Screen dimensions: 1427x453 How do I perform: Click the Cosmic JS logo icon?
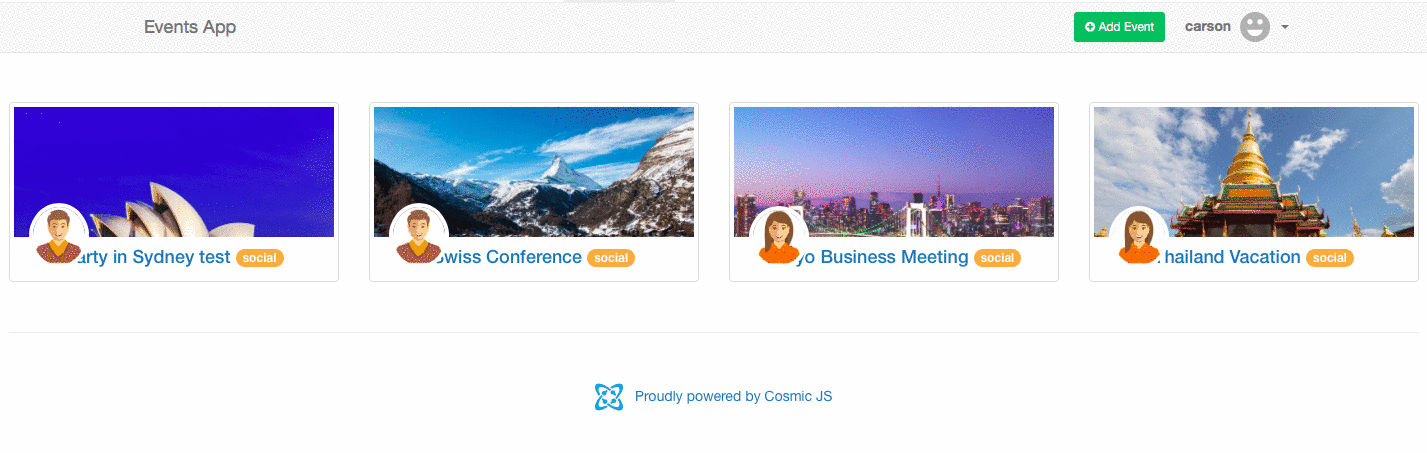(609, 397)
